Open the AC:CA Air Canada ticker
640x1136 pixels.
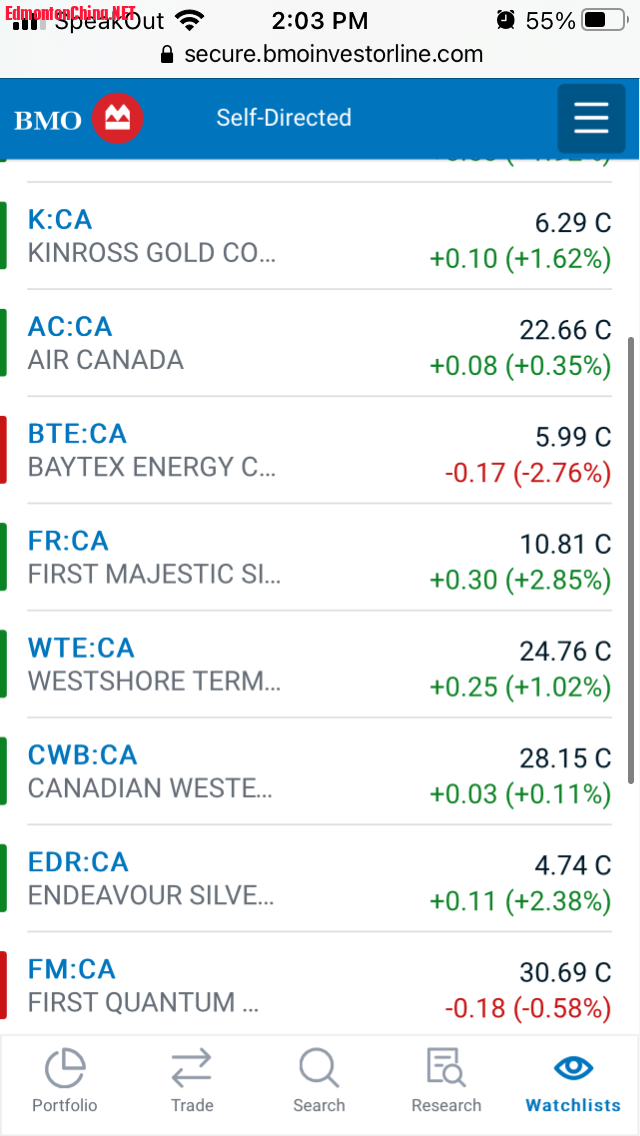(x=70, y=327)
